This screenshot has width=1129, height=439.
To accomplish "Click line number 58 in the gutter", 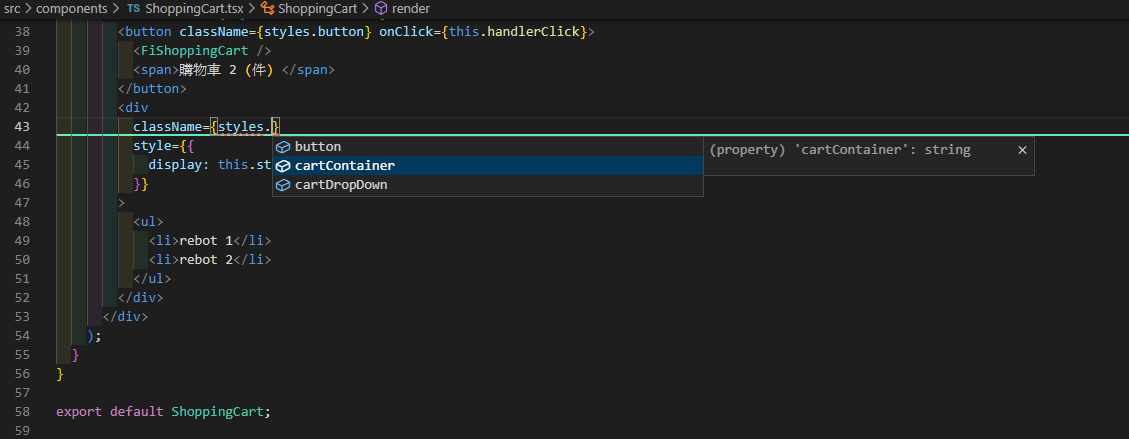I will (23, 411).
